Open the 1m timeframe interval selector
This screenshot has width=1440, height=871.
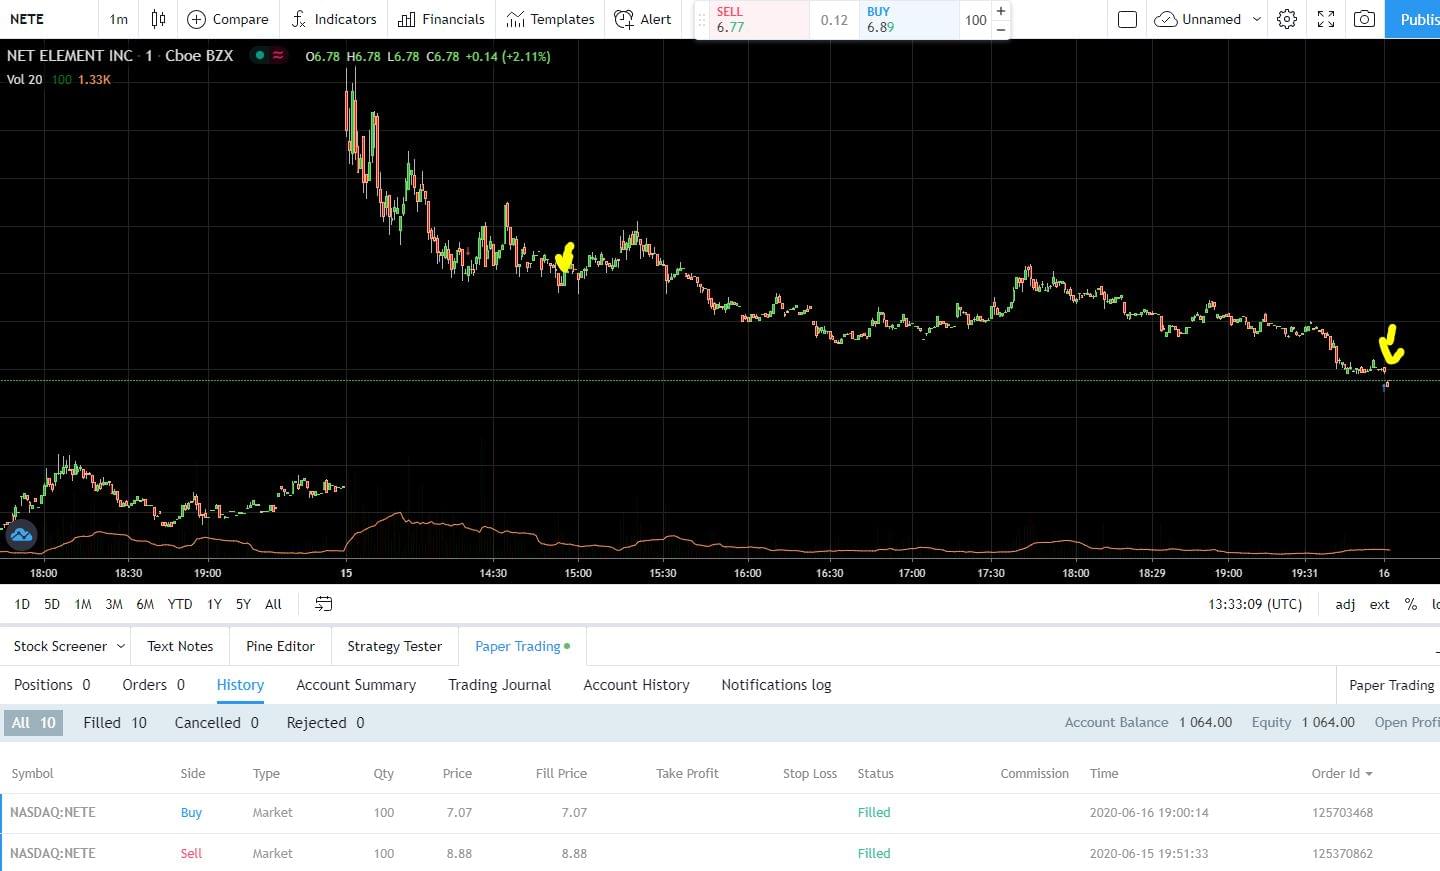tap(118, 19)
